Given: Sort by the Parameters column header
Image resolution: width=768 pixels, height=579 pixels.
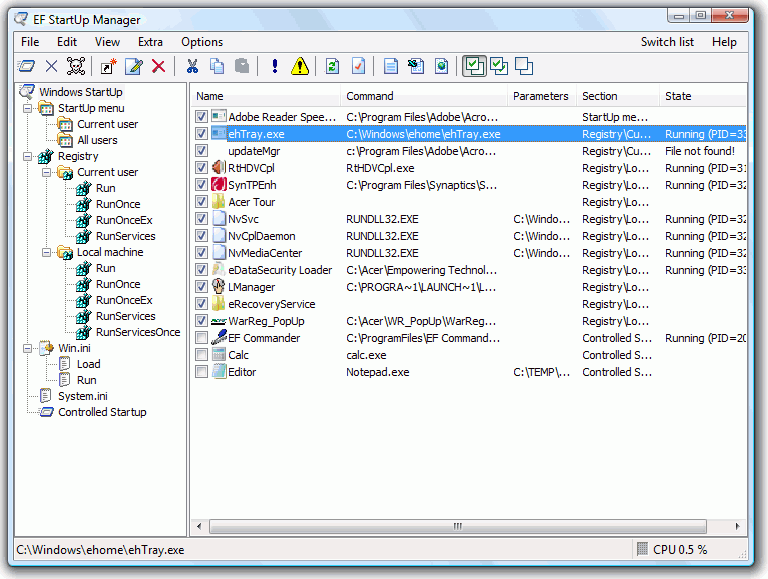Looking at the screenshot, I should 542,96.
